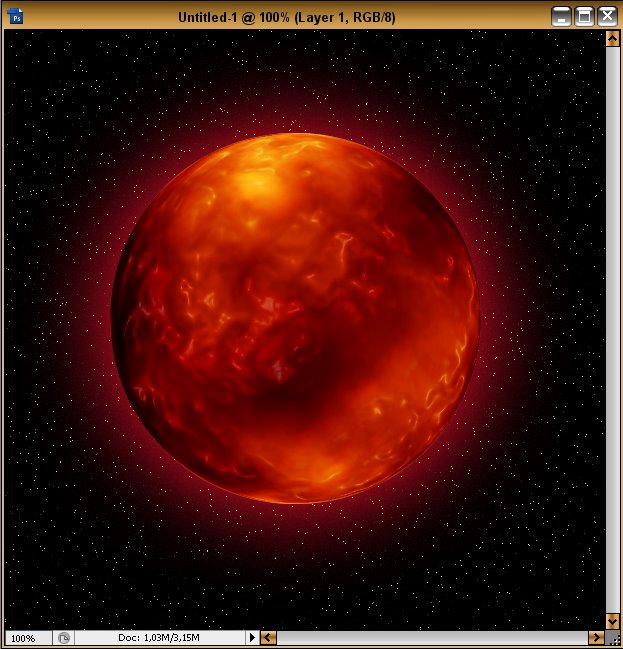
Task: Click the 100% zoom level field
Action: [x=28, y=638]
